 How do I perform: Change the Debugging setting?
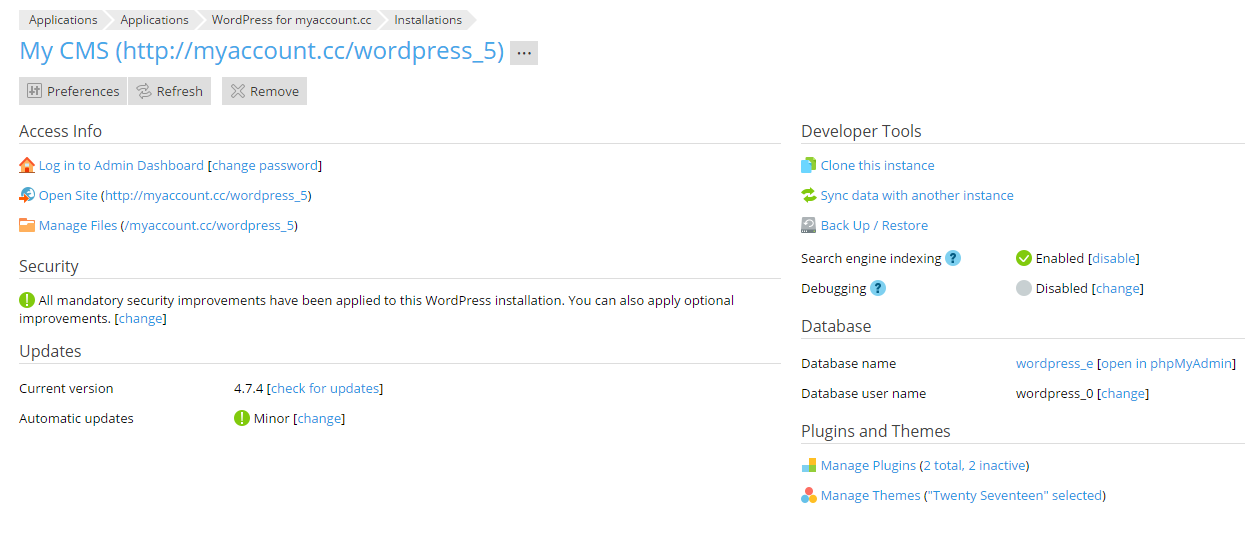tap(1118, 288)
